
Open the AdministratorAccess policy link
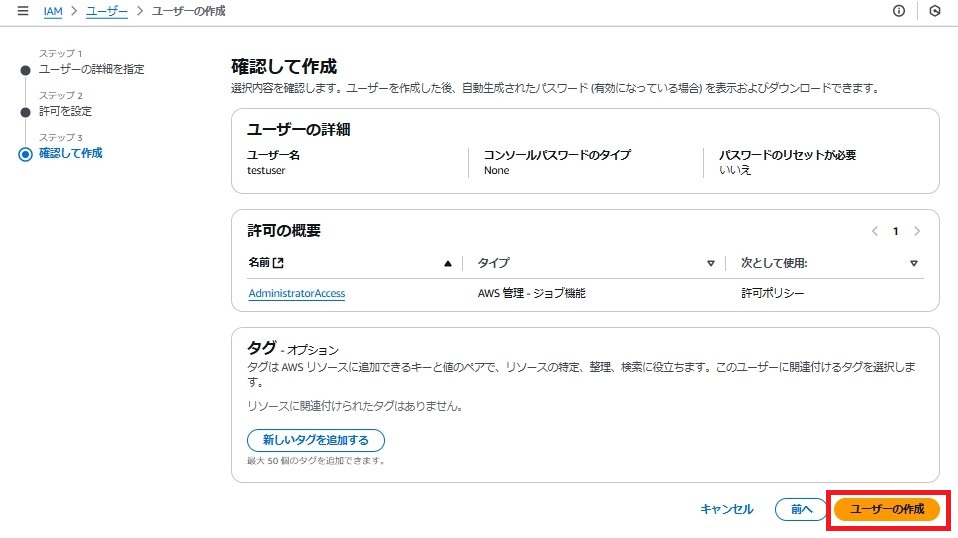point(296,293)
